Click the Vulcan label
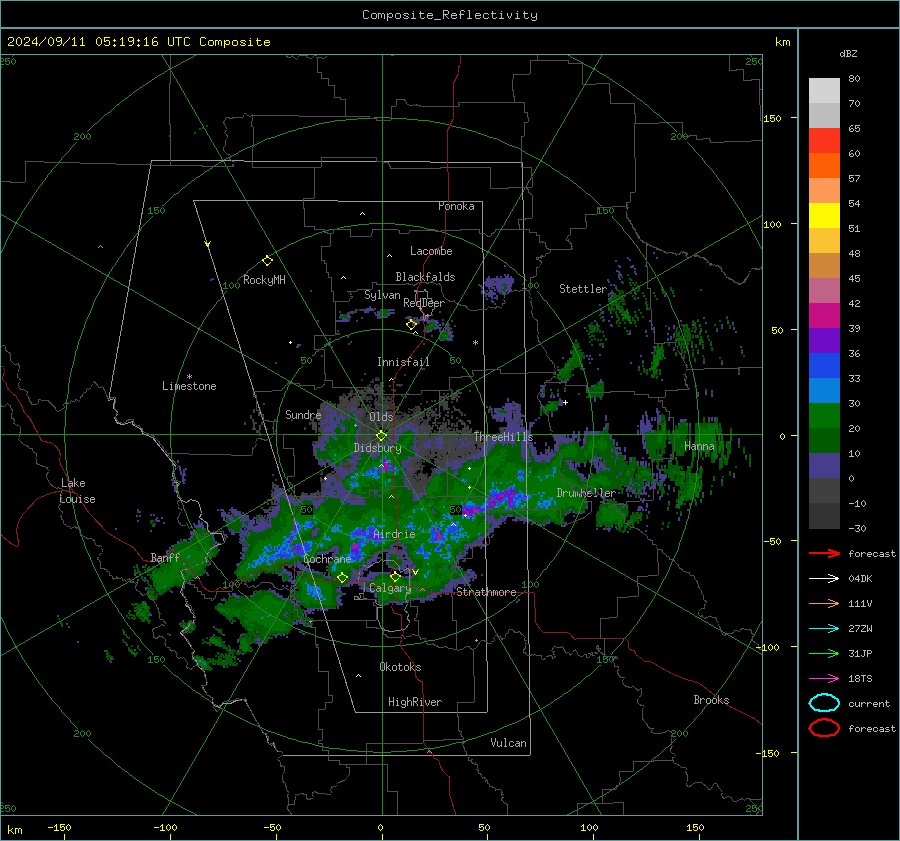900x841 pixels. click(509, 743)
